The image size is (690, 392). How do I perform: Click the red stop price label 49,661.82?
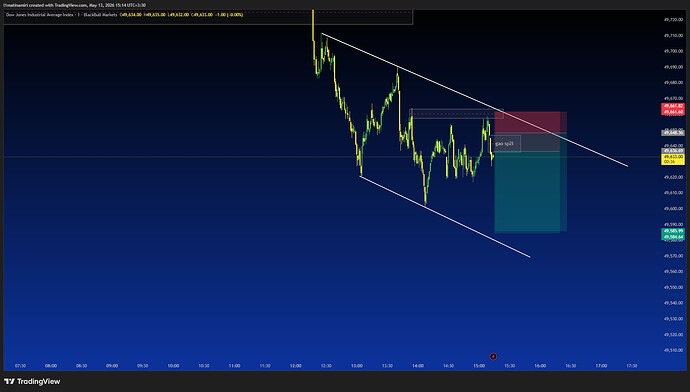[673, 106]
